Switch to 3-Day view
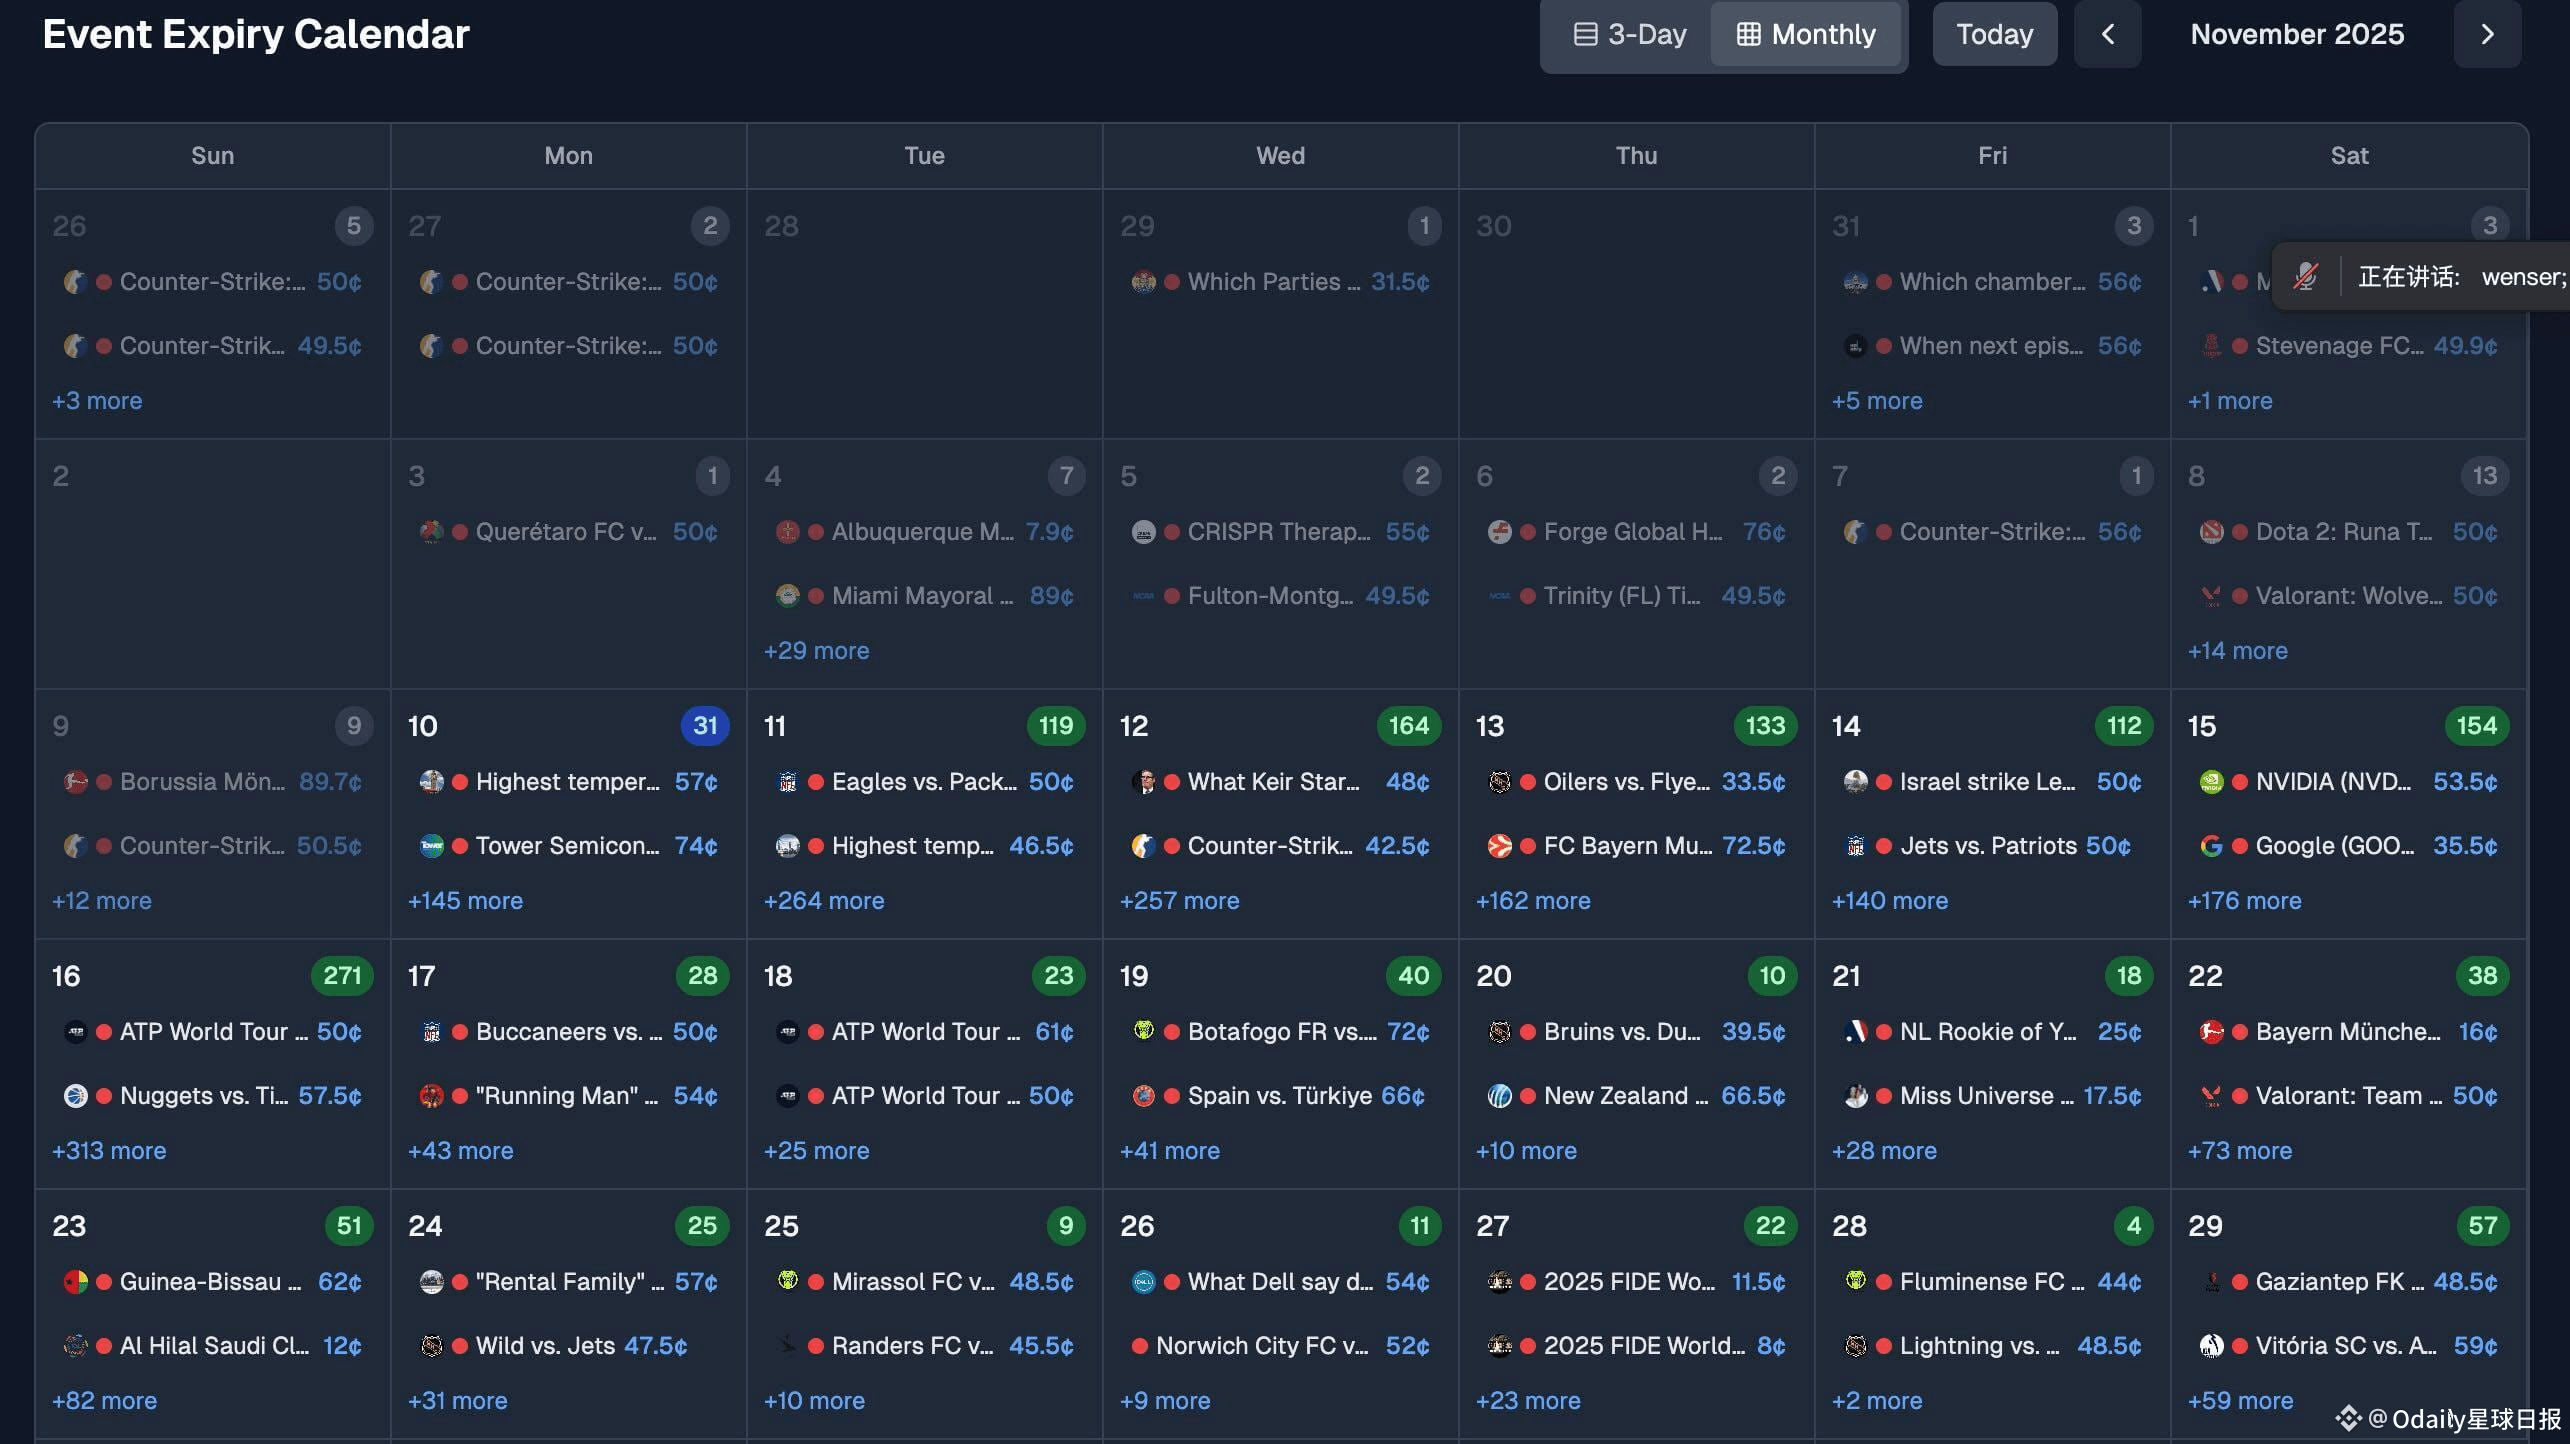 click(1630, 35)
